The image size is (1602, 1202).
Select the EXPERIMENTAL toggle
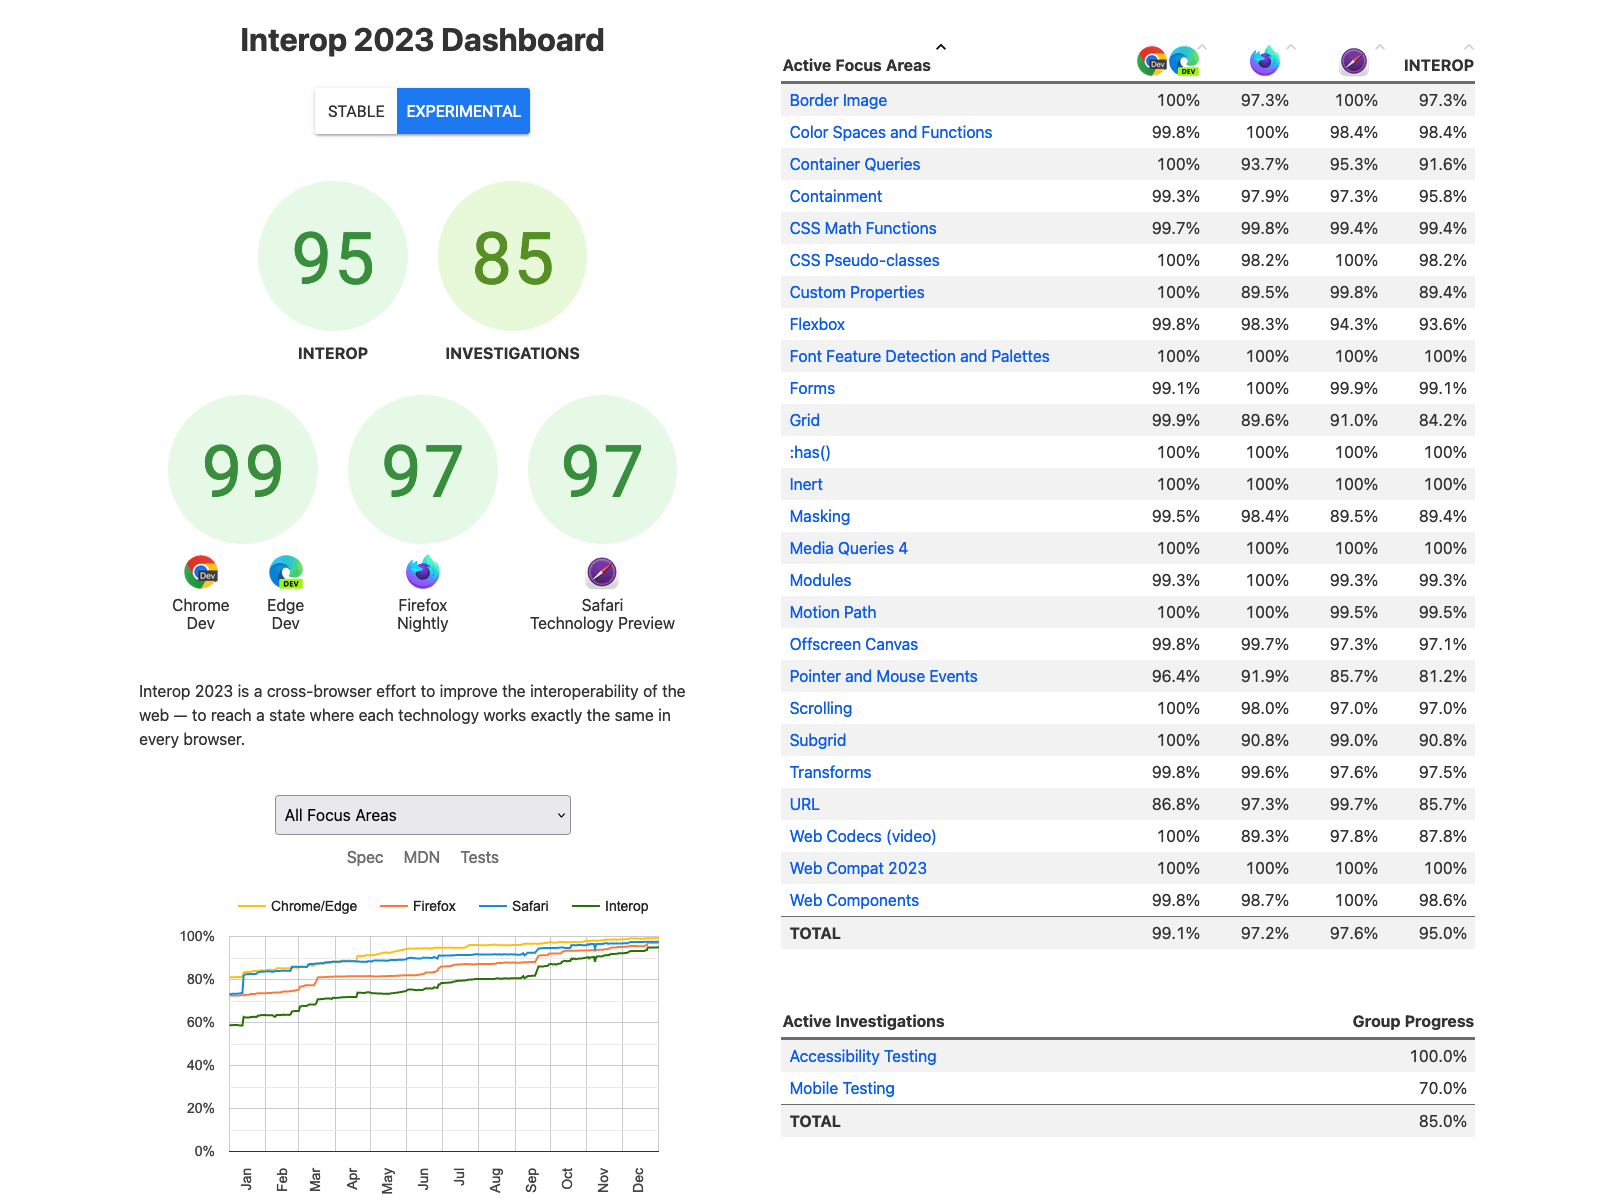(462, 111)
